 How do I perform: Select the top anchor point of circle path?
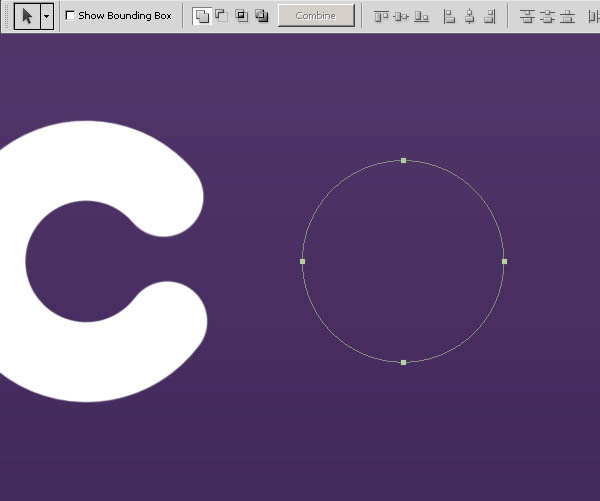(x=403, y=160)
